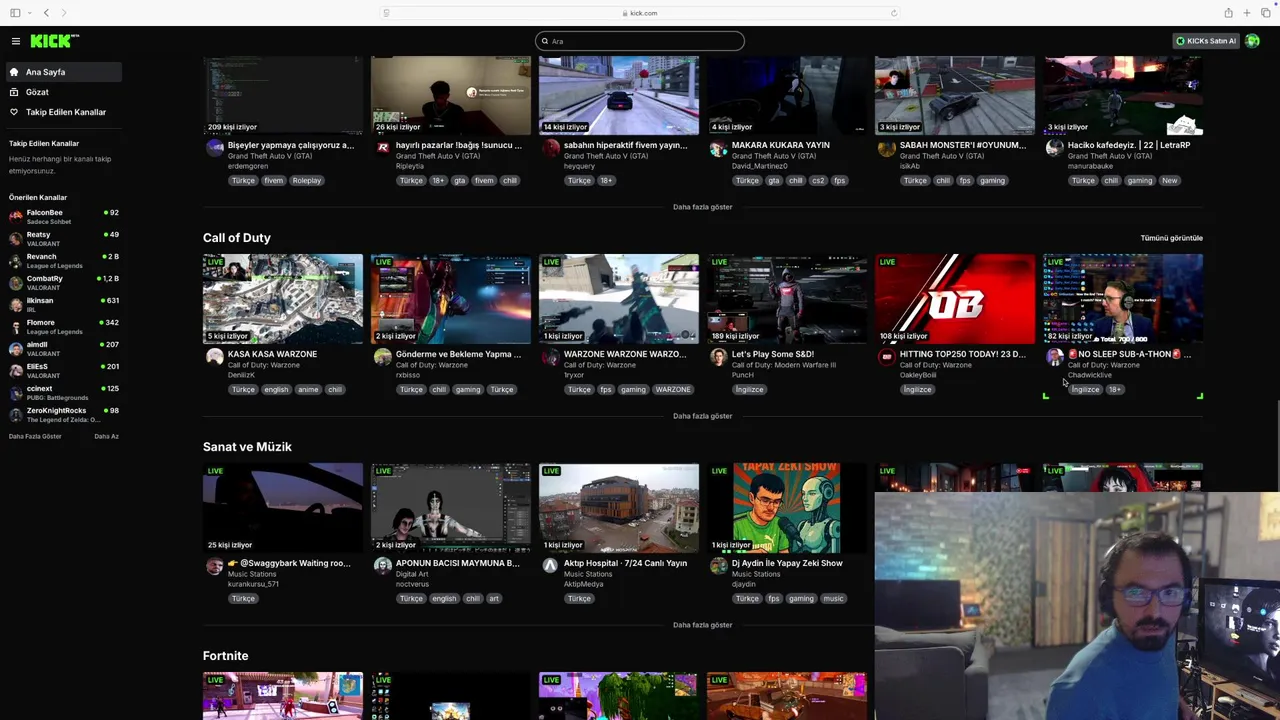Expand Call of Duty section with Daha fazla göster

point(702,416)
